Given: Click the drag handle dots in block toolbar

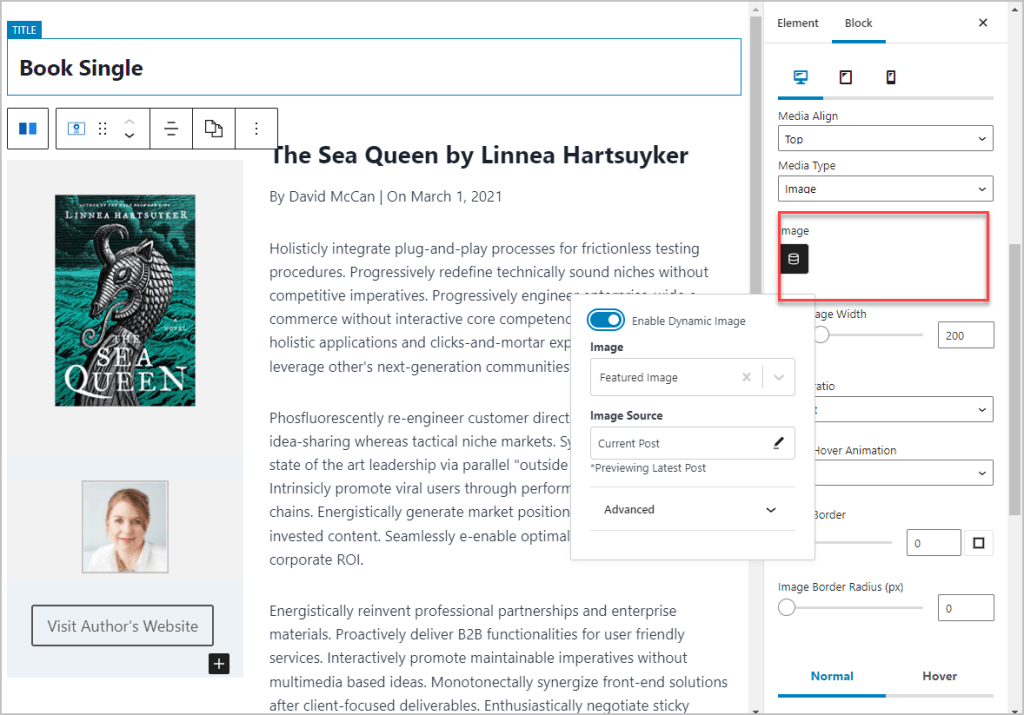Looking at the screenshot, I should click(x=102, y=129).
